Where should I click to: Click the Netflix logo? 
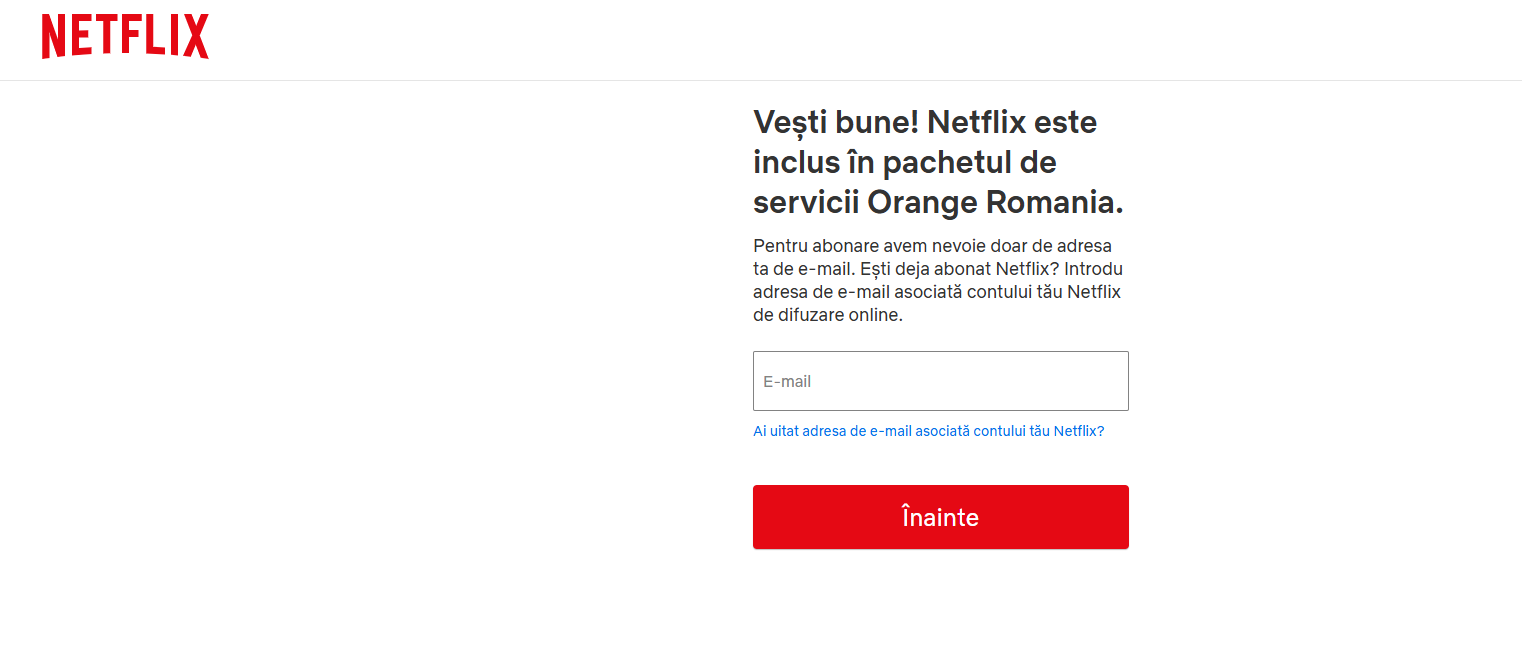tap(125, 37)
